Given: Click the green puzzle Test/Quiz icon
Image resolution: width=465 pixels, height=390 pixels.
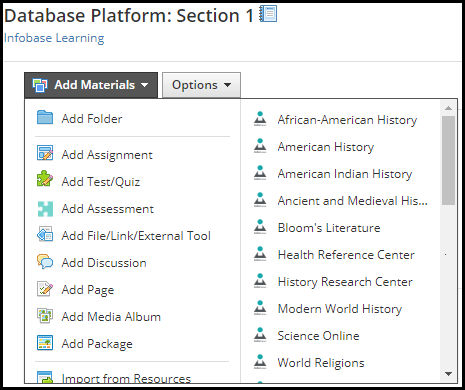Looking at the screenshot, I should [45, 179].
